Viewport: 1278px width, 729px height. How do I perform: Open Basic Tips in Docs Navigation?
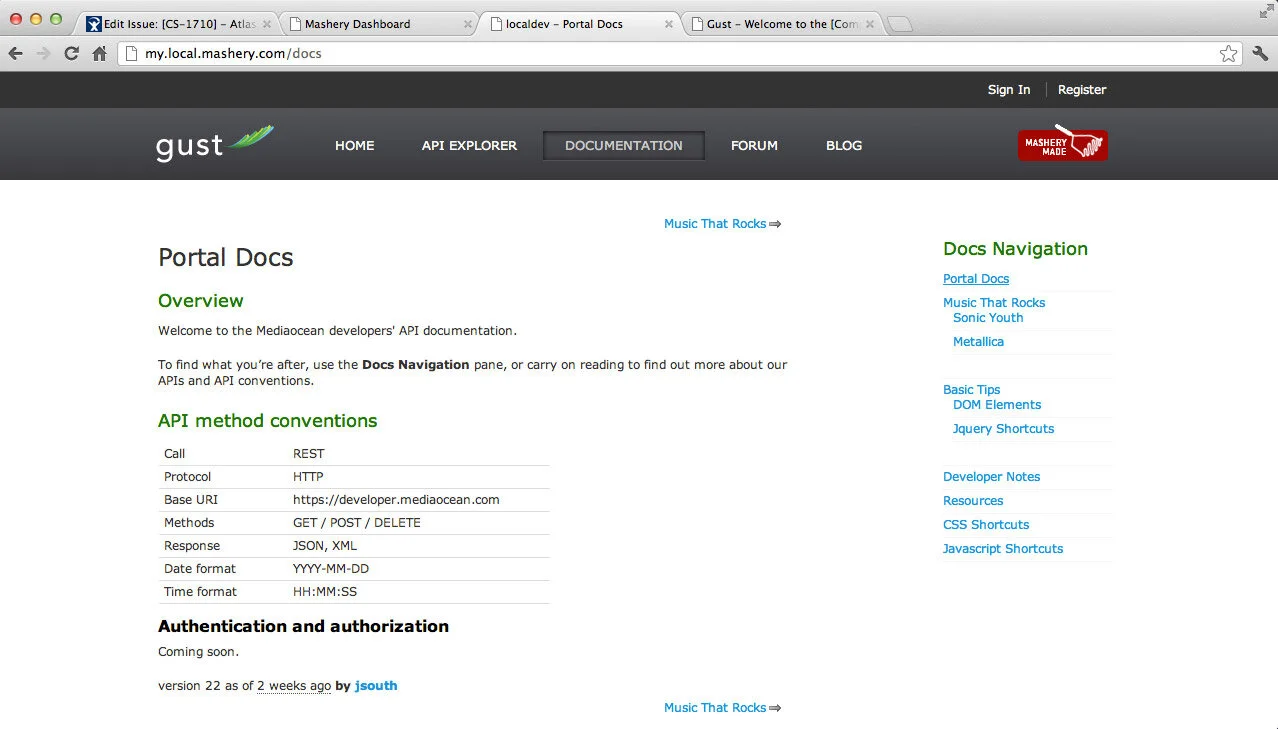tap(972, 390)
